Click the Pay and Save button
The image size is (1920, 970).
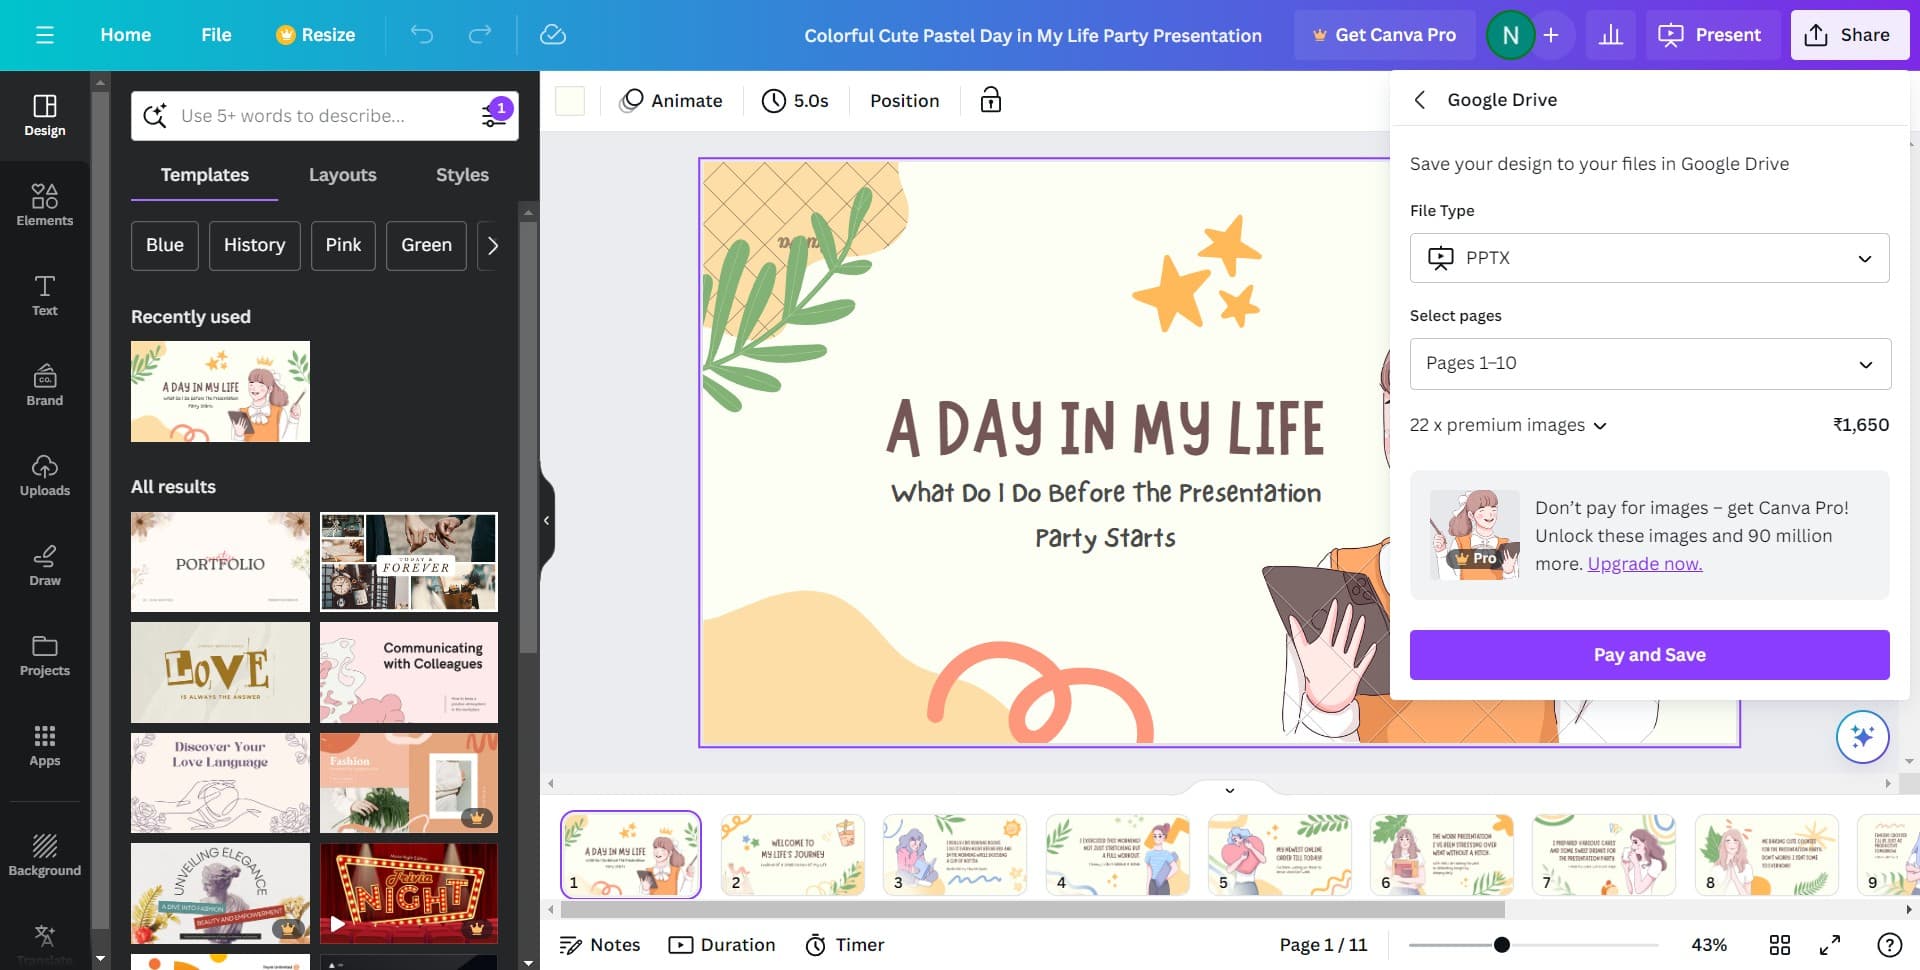coord(1649,654)
